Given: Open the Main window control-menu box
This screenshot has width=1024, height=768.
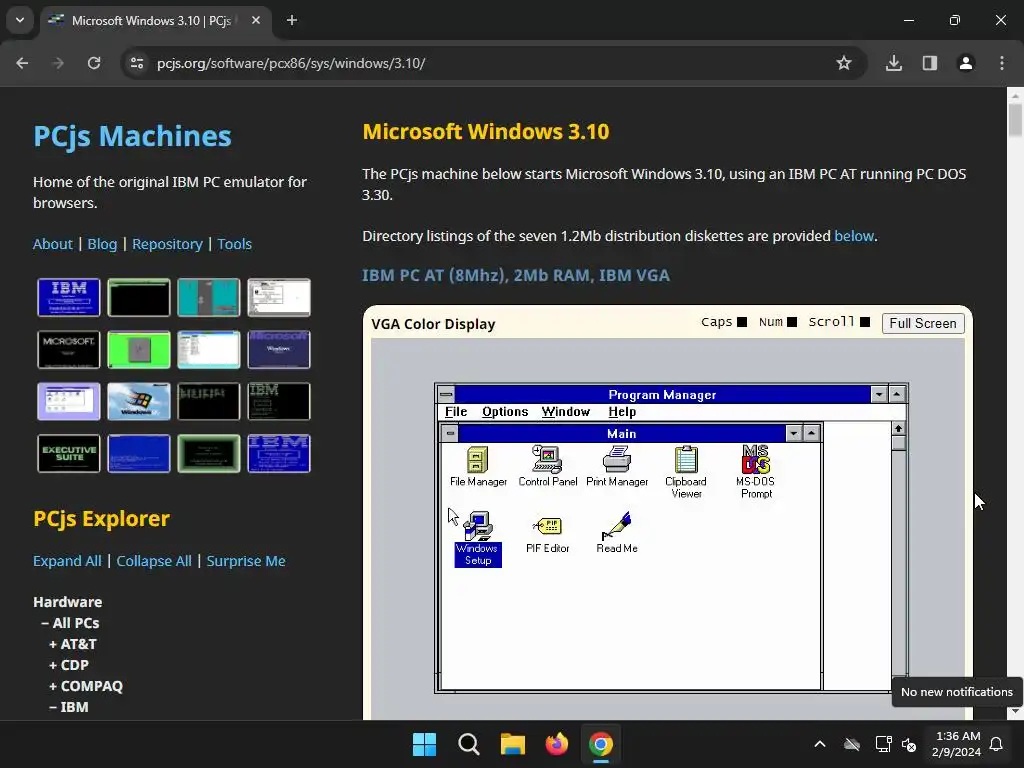Looking at the screenshot, I should click(450, 433).
